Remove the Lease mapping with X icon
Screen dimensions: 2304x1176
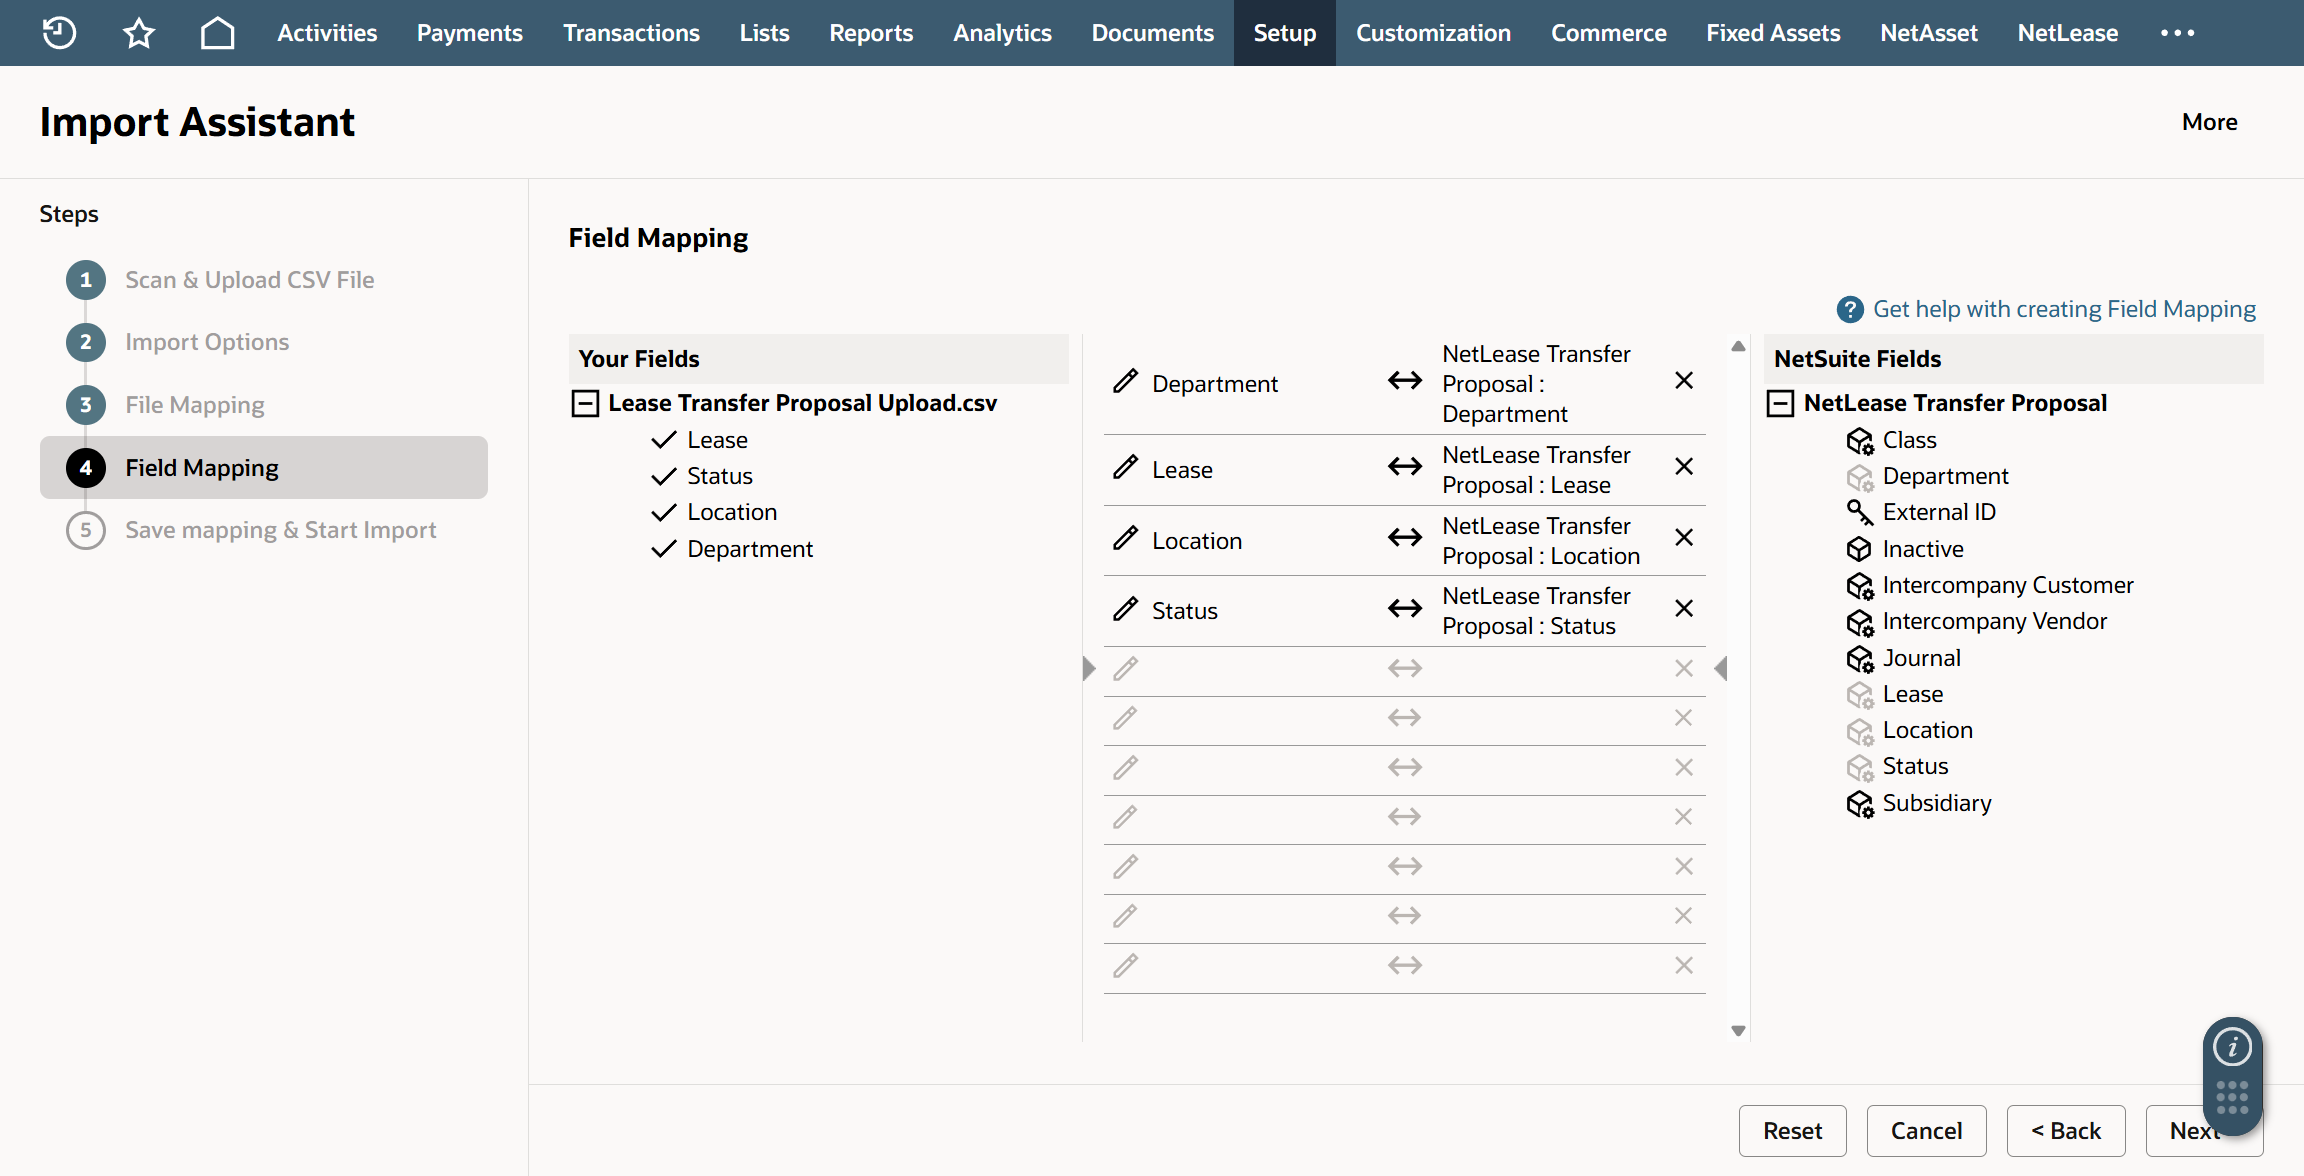[1684, 467]
